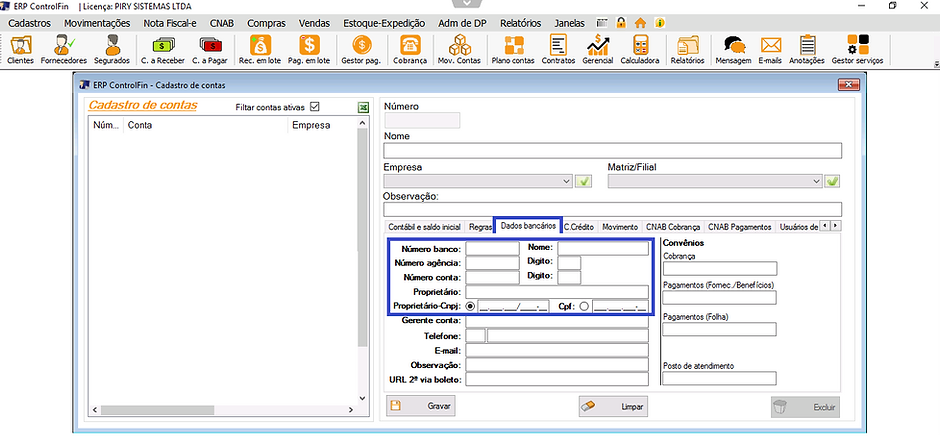Screen dimensions: 940x440
Task: Click the Número banco field
Action: [x=492, y=248]
